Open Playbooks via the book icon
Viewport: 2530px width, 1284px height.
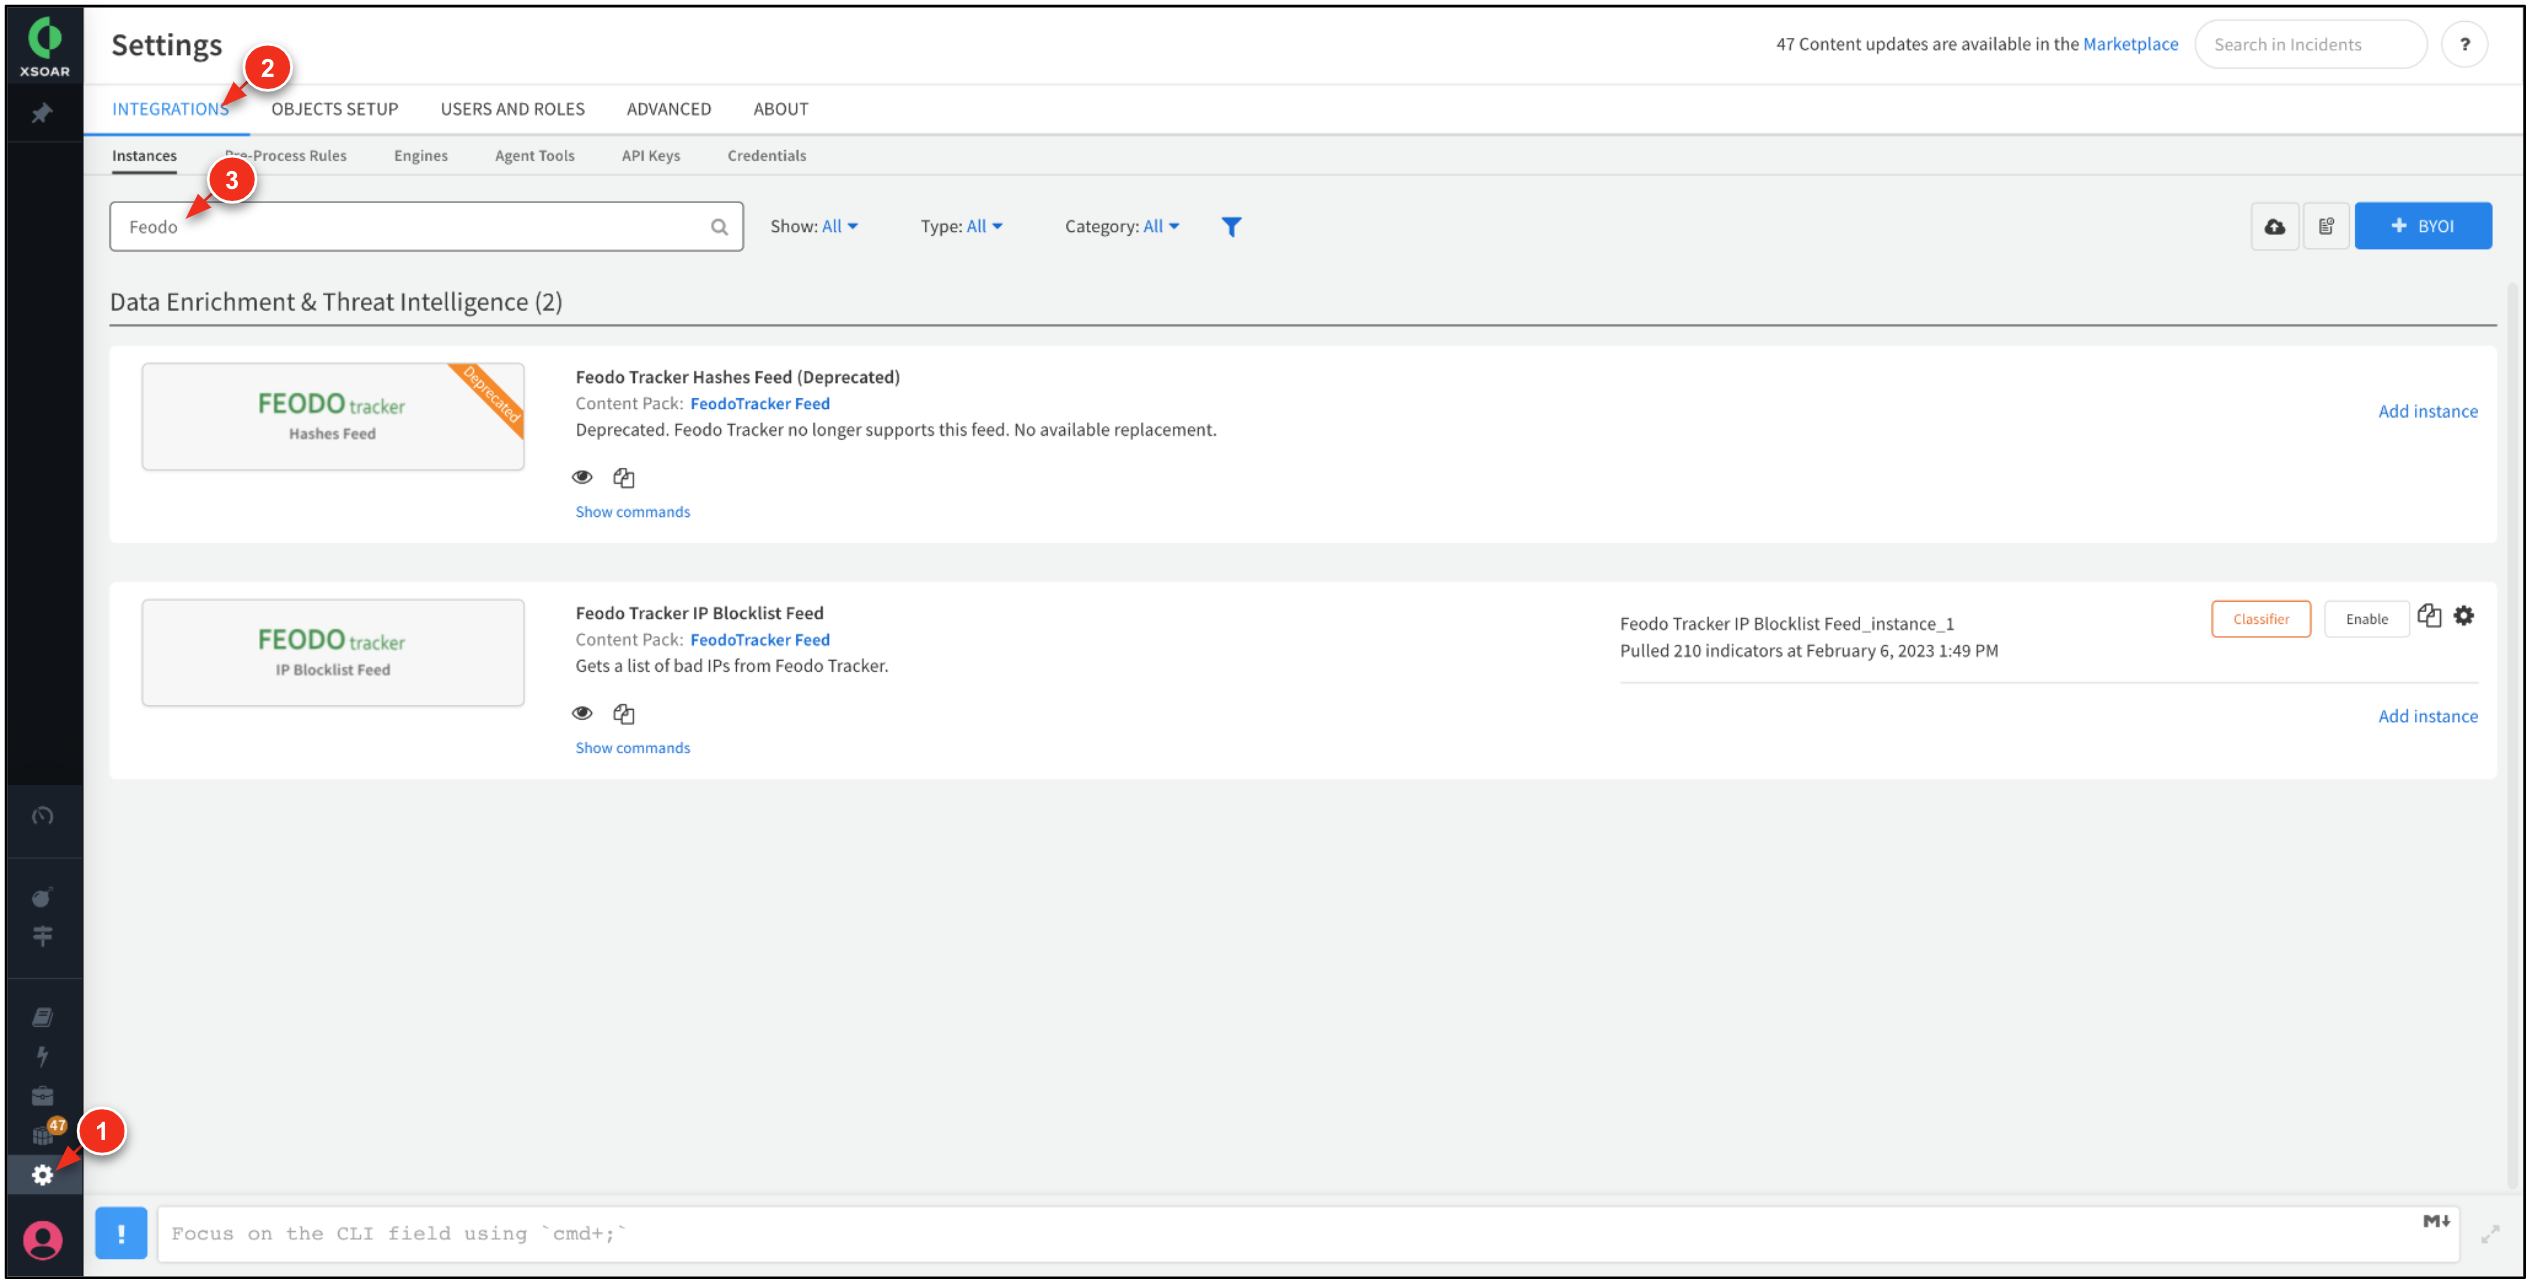(x=42, y=1017)
